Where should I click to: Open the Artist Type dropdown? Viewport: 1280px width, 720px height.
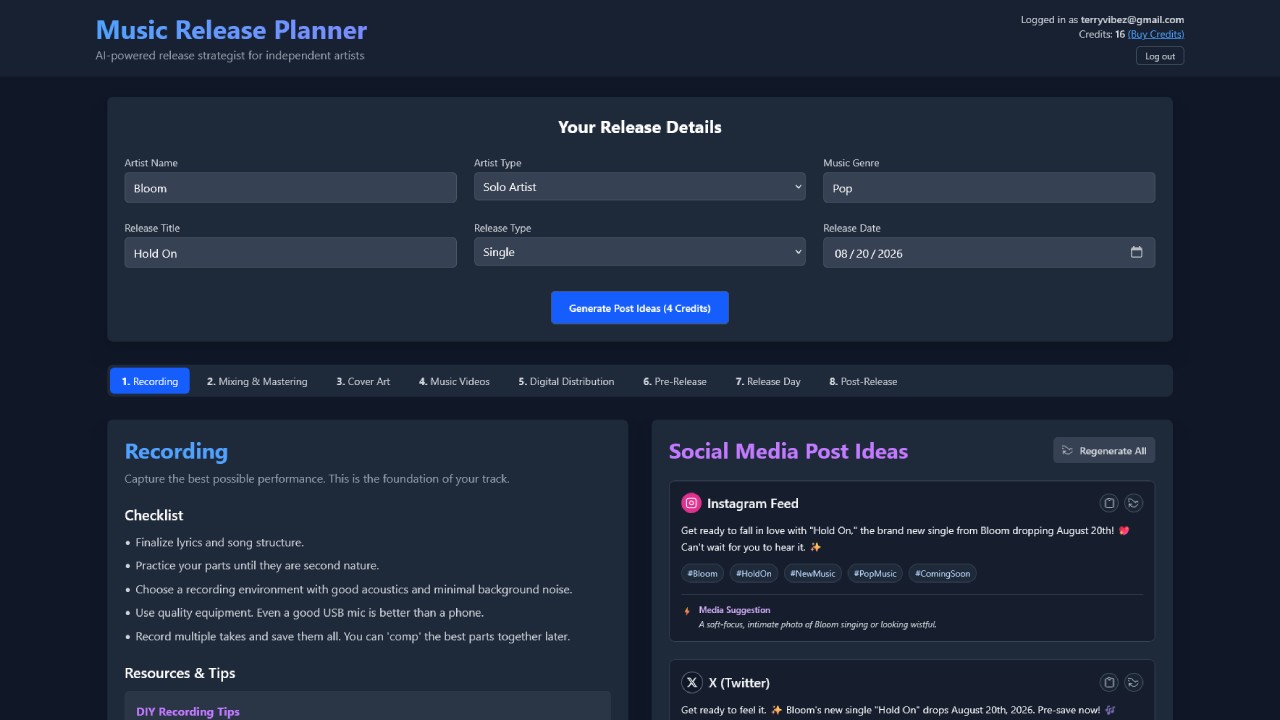click(x=639, y=186)
